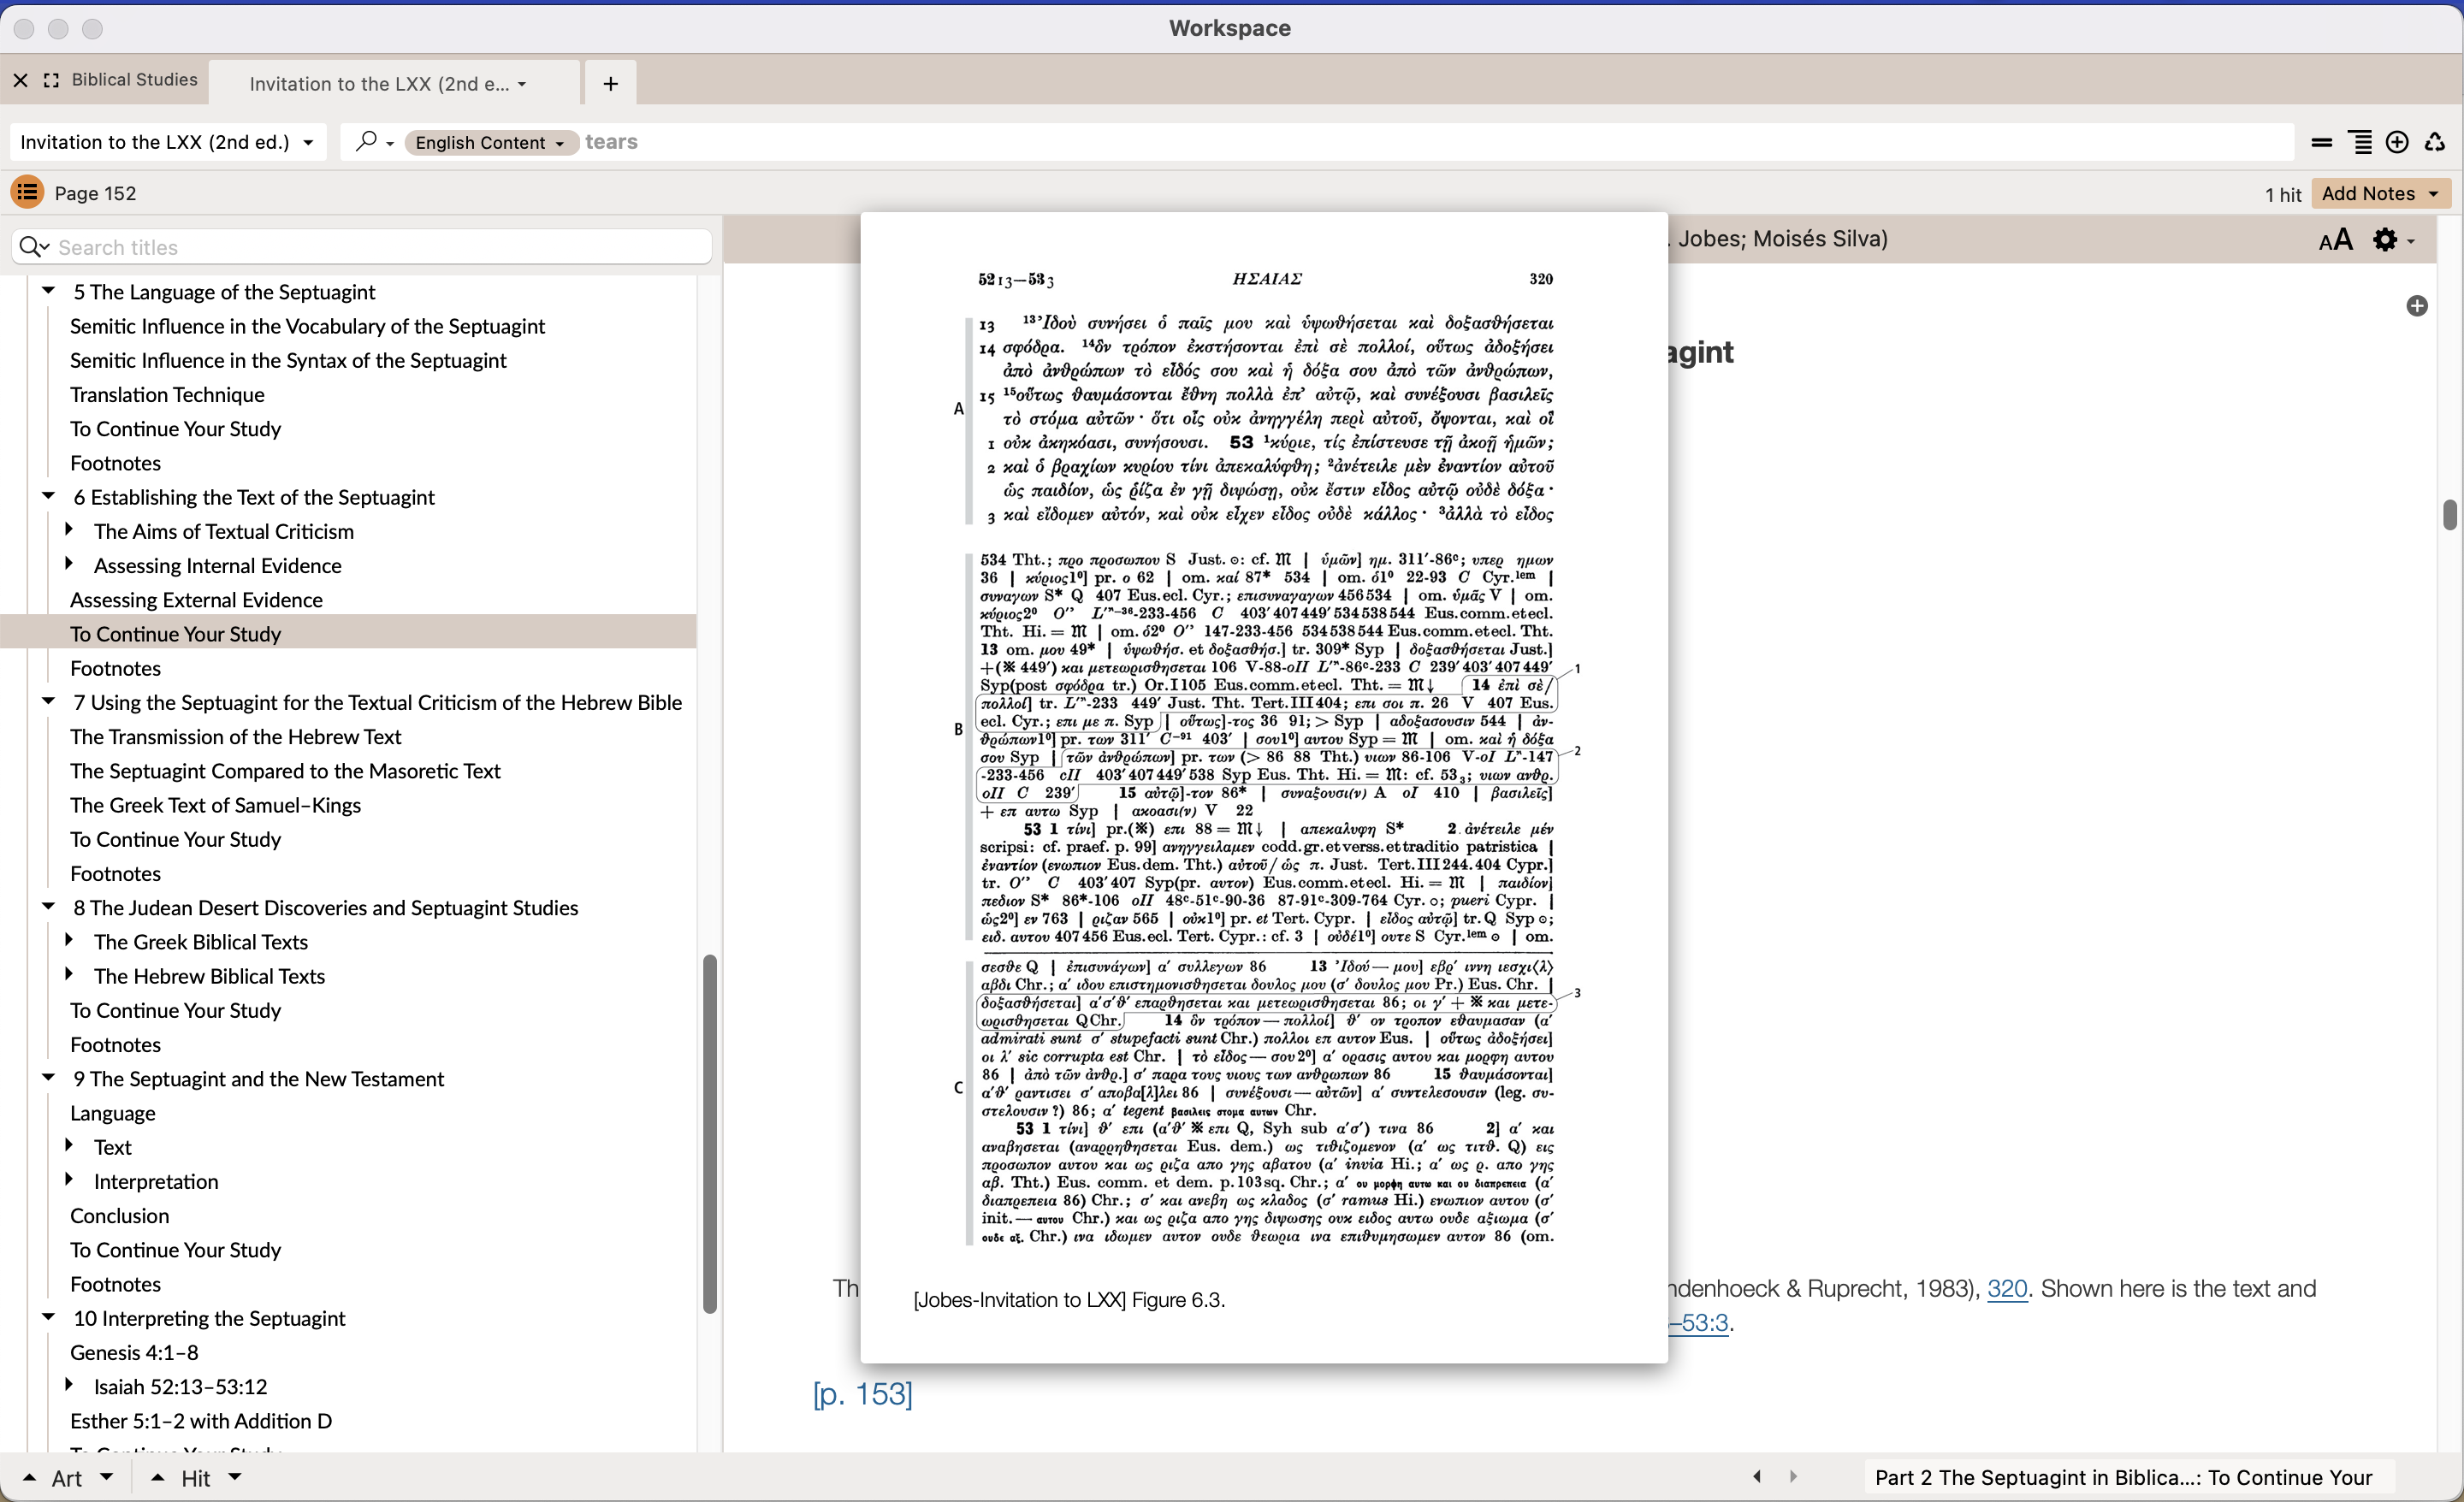Toggle the full-screen icon next to Biblical Studies
This screenshot has height=1502, width=2464.
tap(52, 80)
